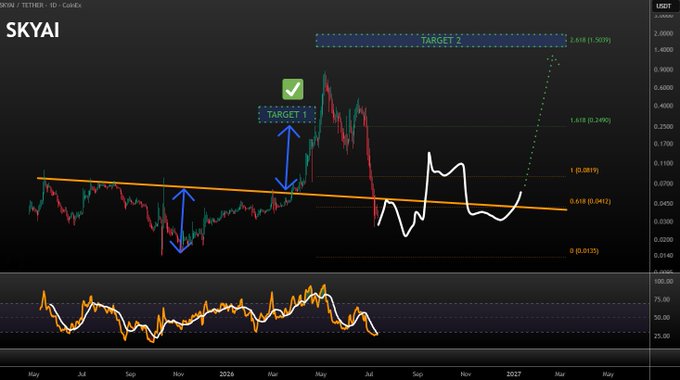Click 0.0700 on the price axis

tap(664, 183)
